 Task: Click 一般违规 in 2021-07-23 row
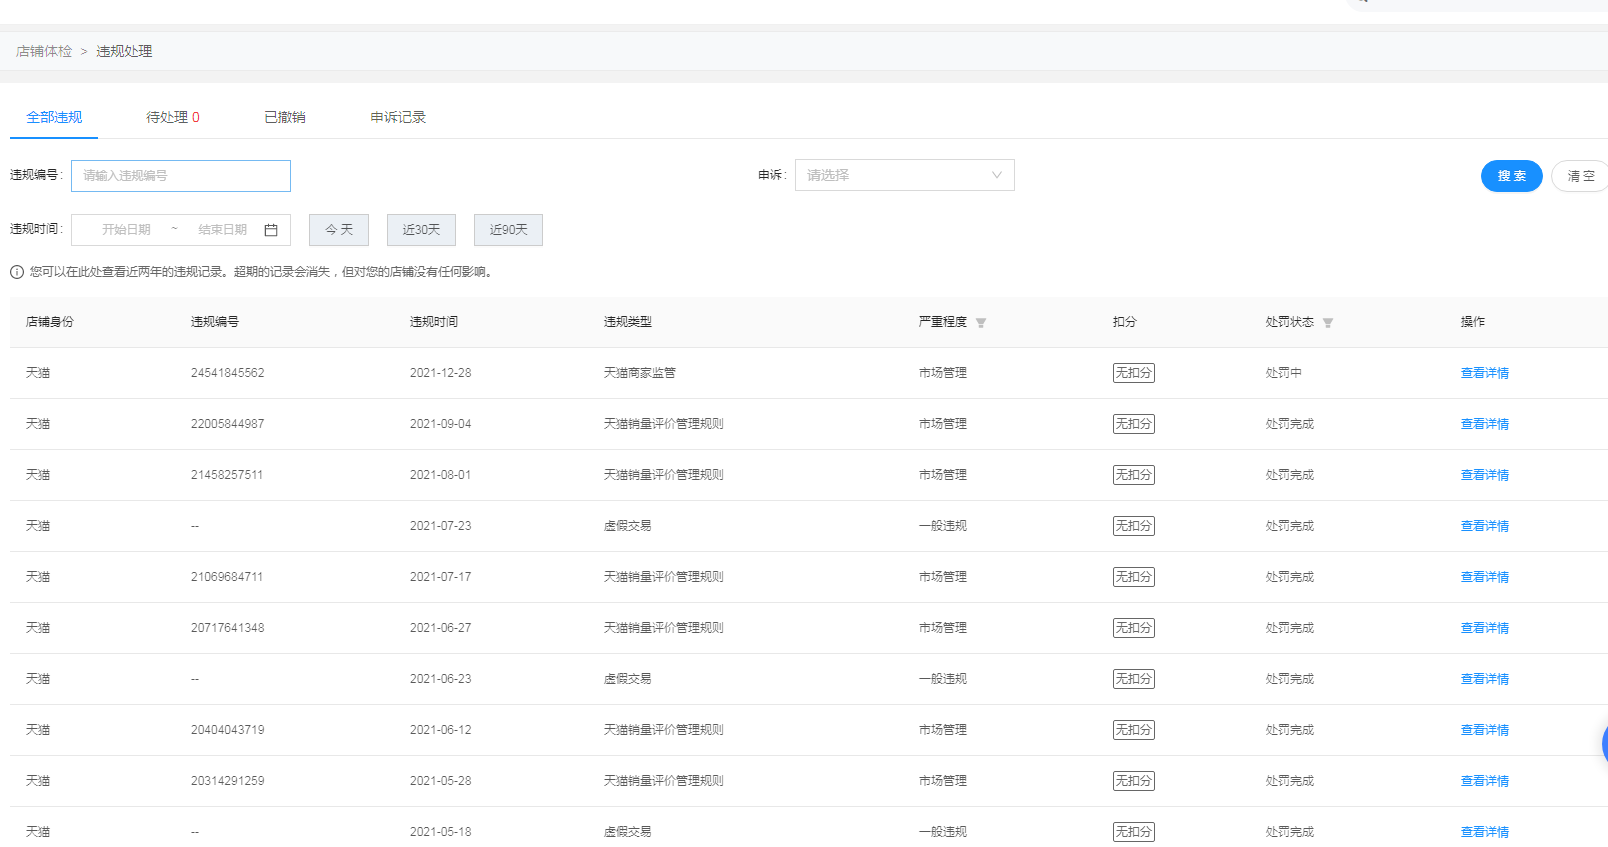(x=943, y=526)
